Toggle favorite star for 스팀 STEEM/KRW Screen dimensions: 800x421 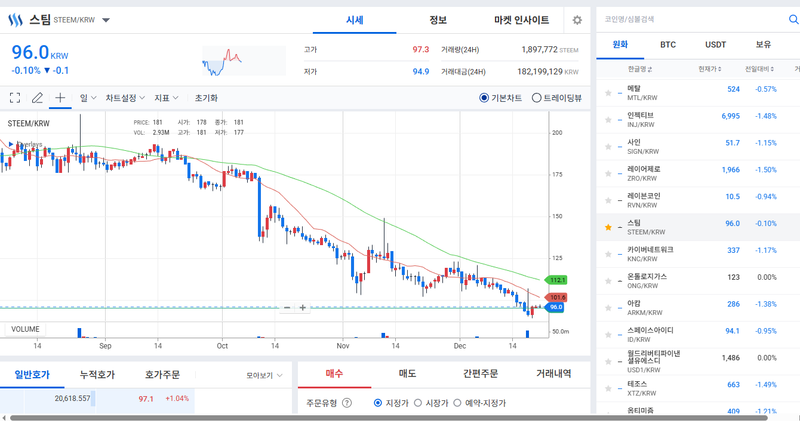[608, 228]
